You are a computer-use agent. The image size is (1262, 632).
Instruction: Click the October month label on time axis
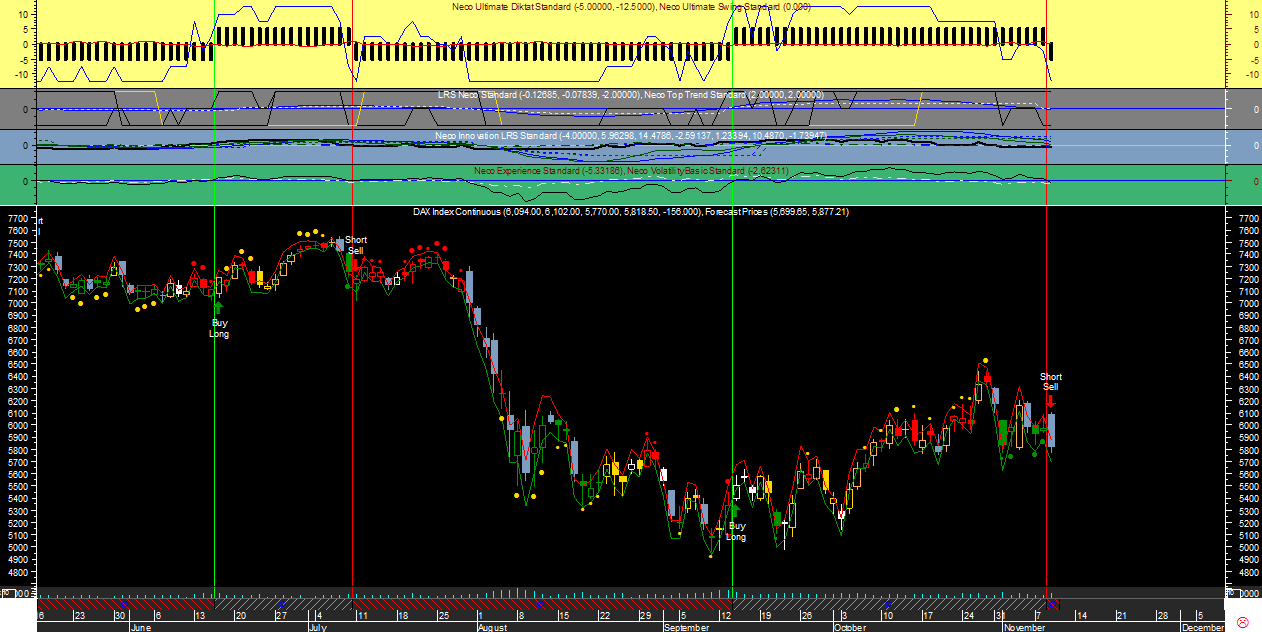click(849, 628)
